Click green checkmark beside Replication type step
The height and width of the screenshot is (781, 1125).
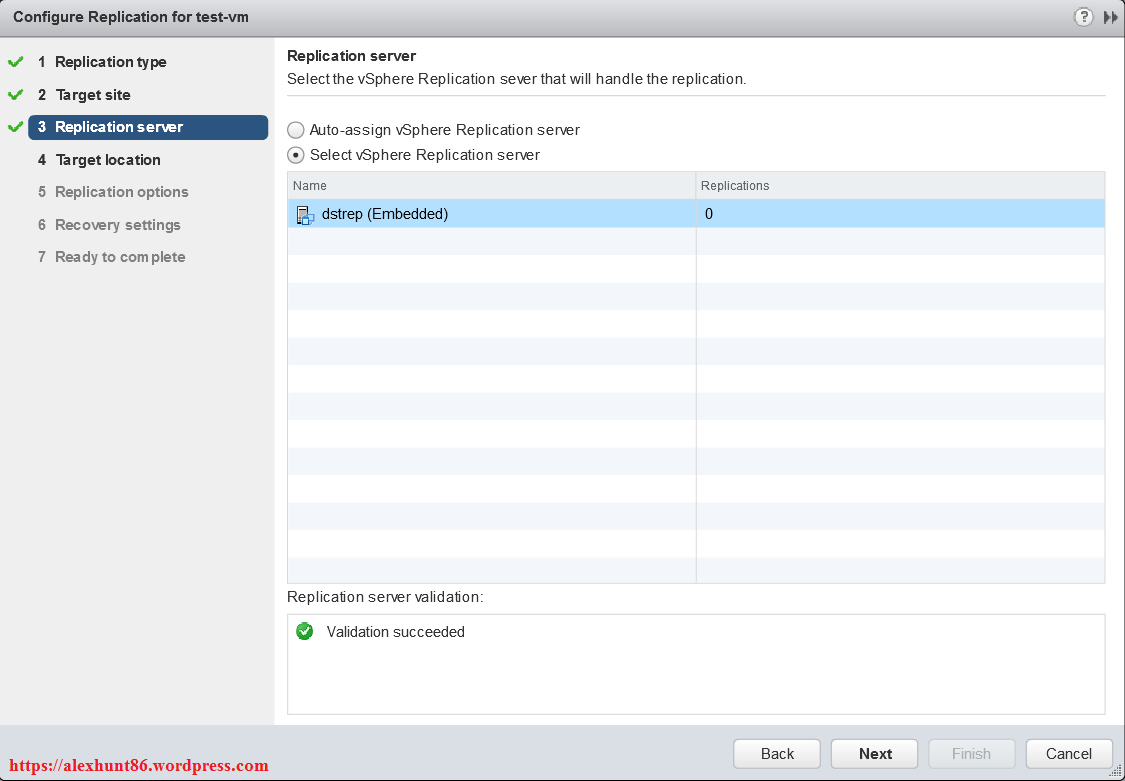click(15, 62)
